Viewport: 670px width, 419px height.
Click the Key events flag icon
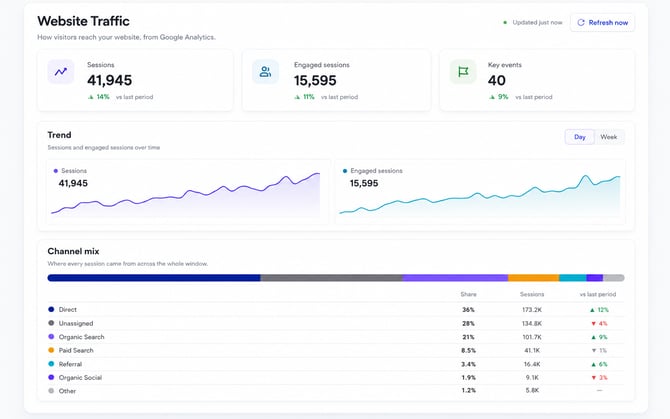click(x=463, y=72)
